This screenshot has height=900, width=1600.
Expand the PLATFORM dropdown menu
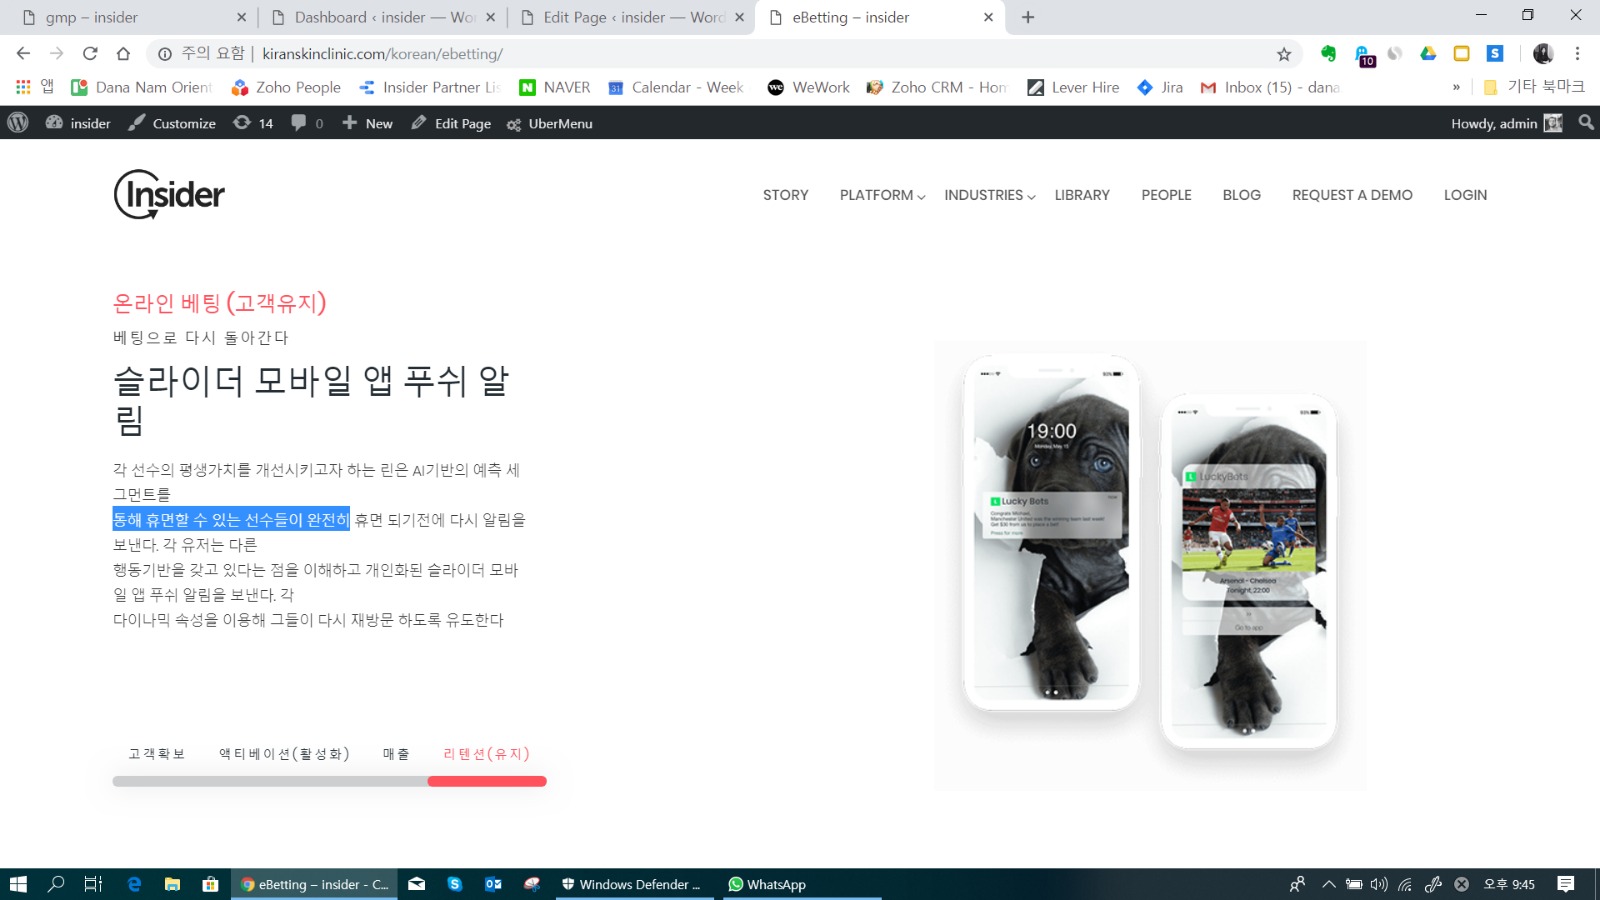[x=882, y=195]
